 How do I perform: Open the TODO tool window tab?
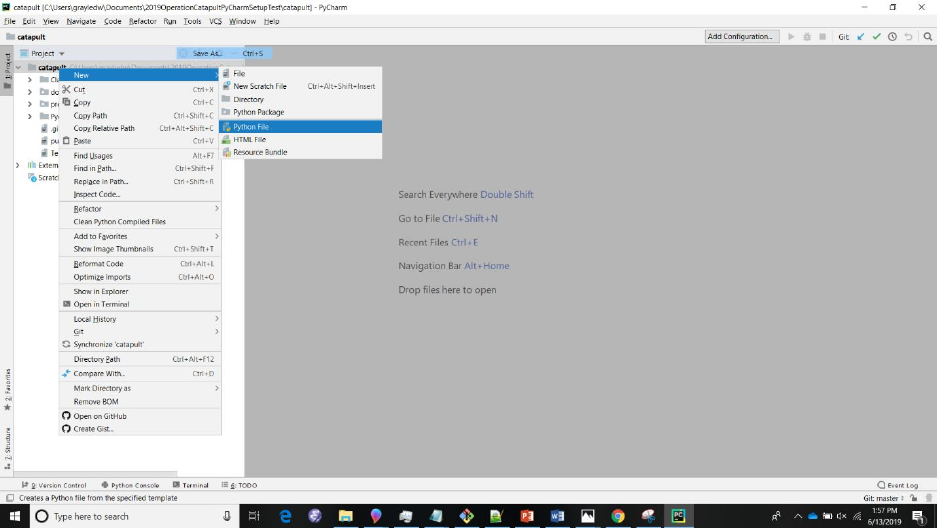pyautogui.click(x=239, y=485)
